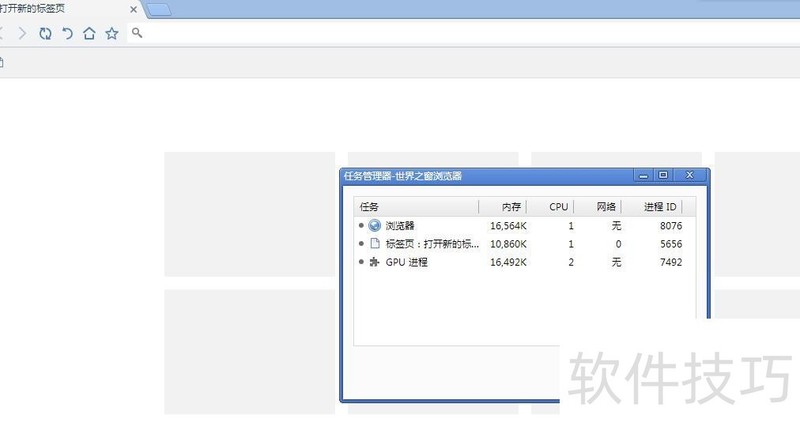
Task: Click the search magnifier icon in address bar
Action: [x=137, y=33]
